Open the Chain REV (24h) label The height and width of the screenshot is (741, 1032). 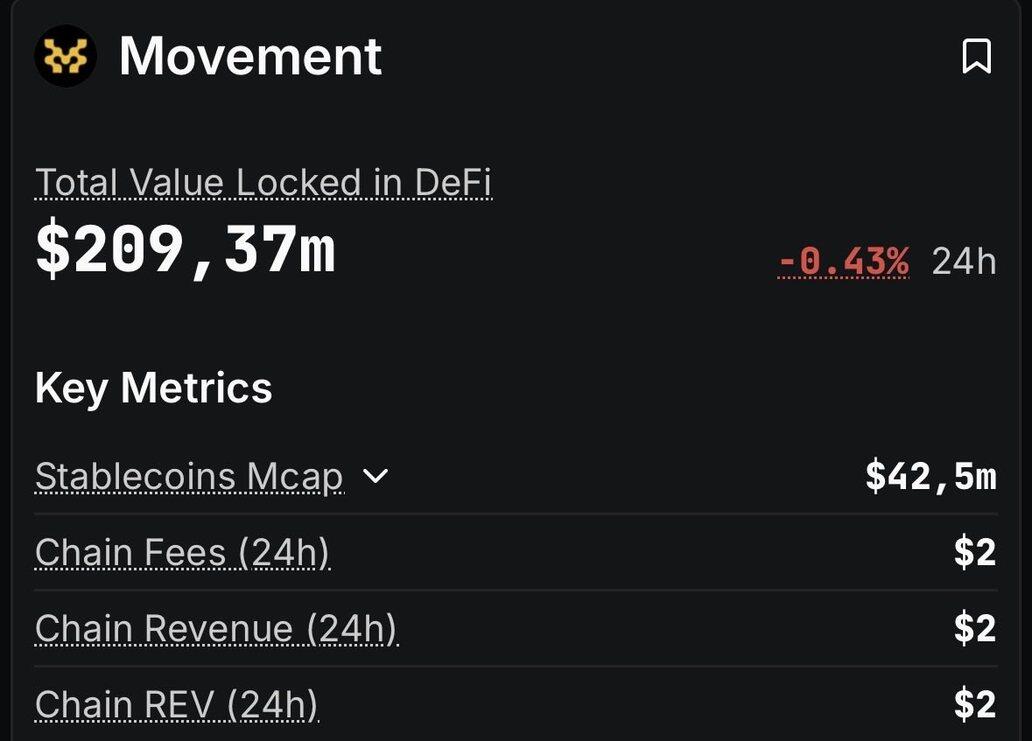176,705
